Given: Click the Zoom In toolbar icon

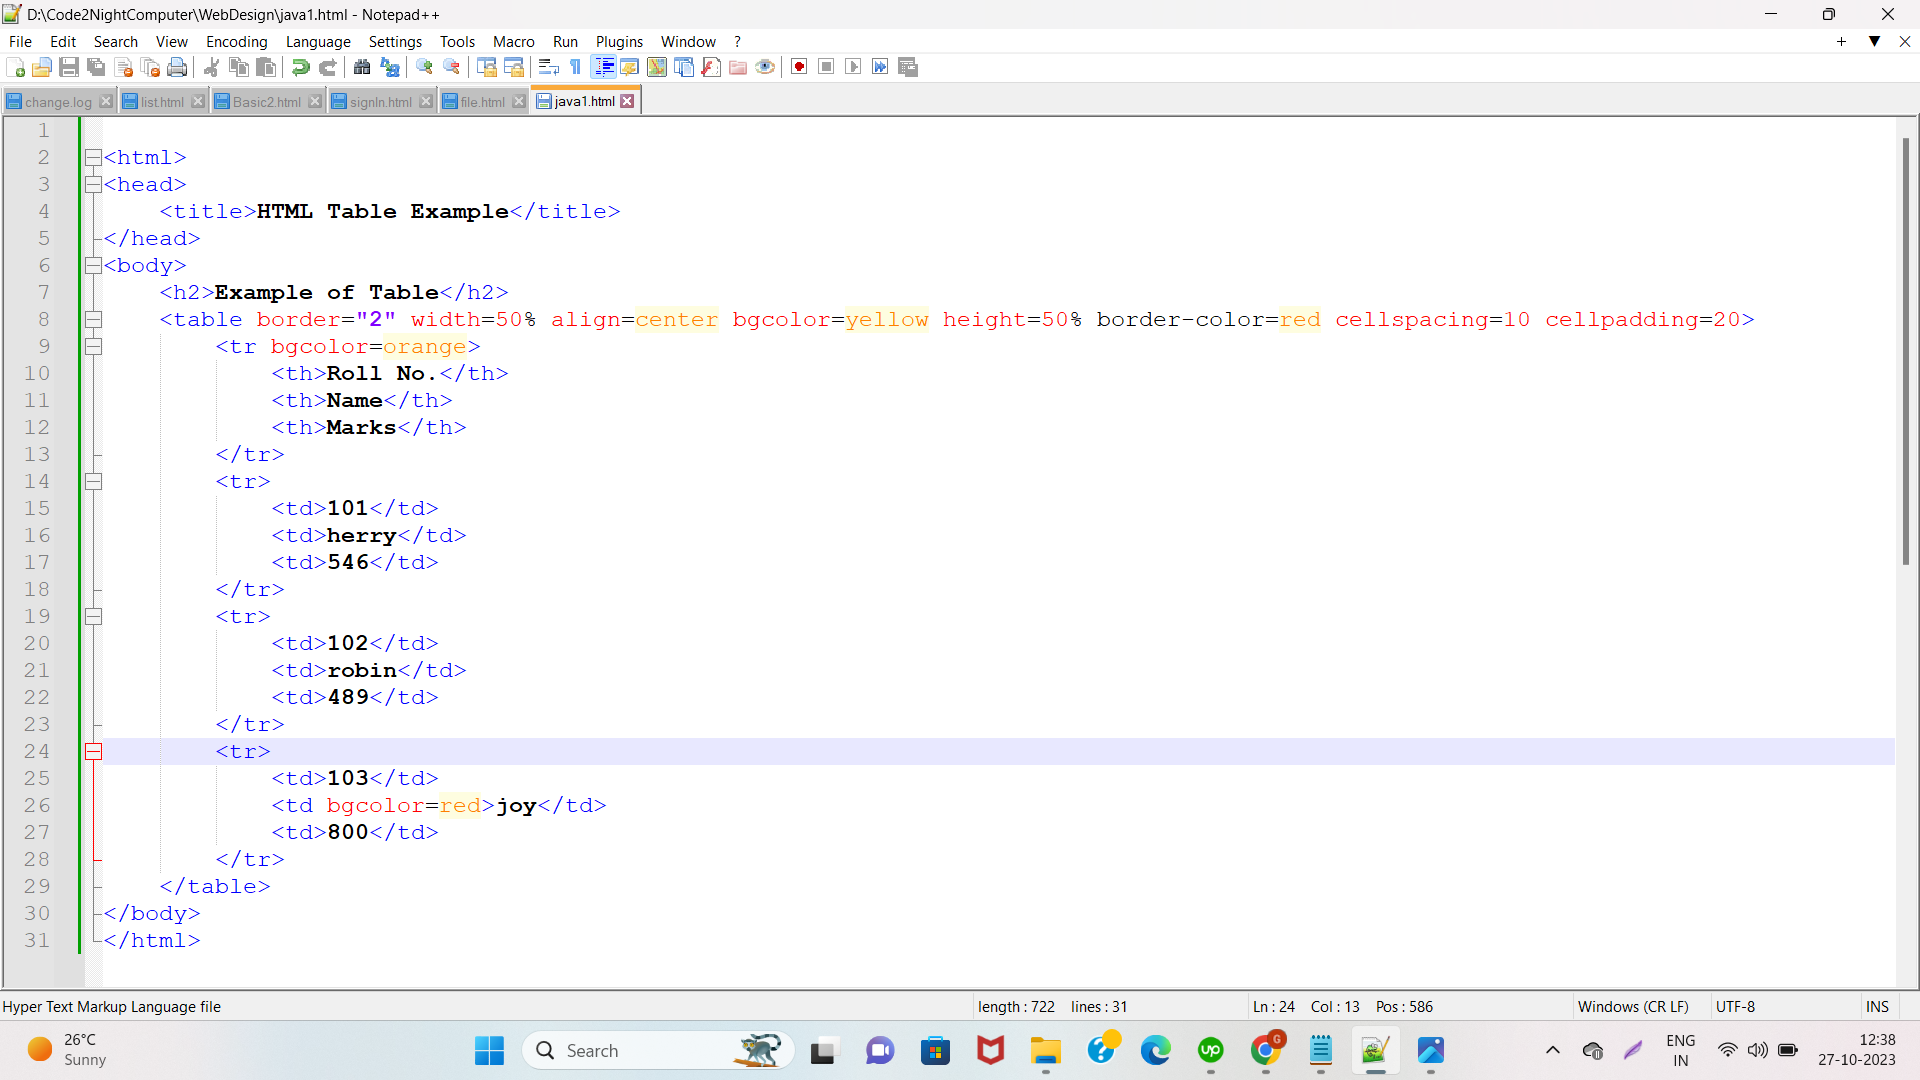Looking at the screenshot, I should coord(424,67).
